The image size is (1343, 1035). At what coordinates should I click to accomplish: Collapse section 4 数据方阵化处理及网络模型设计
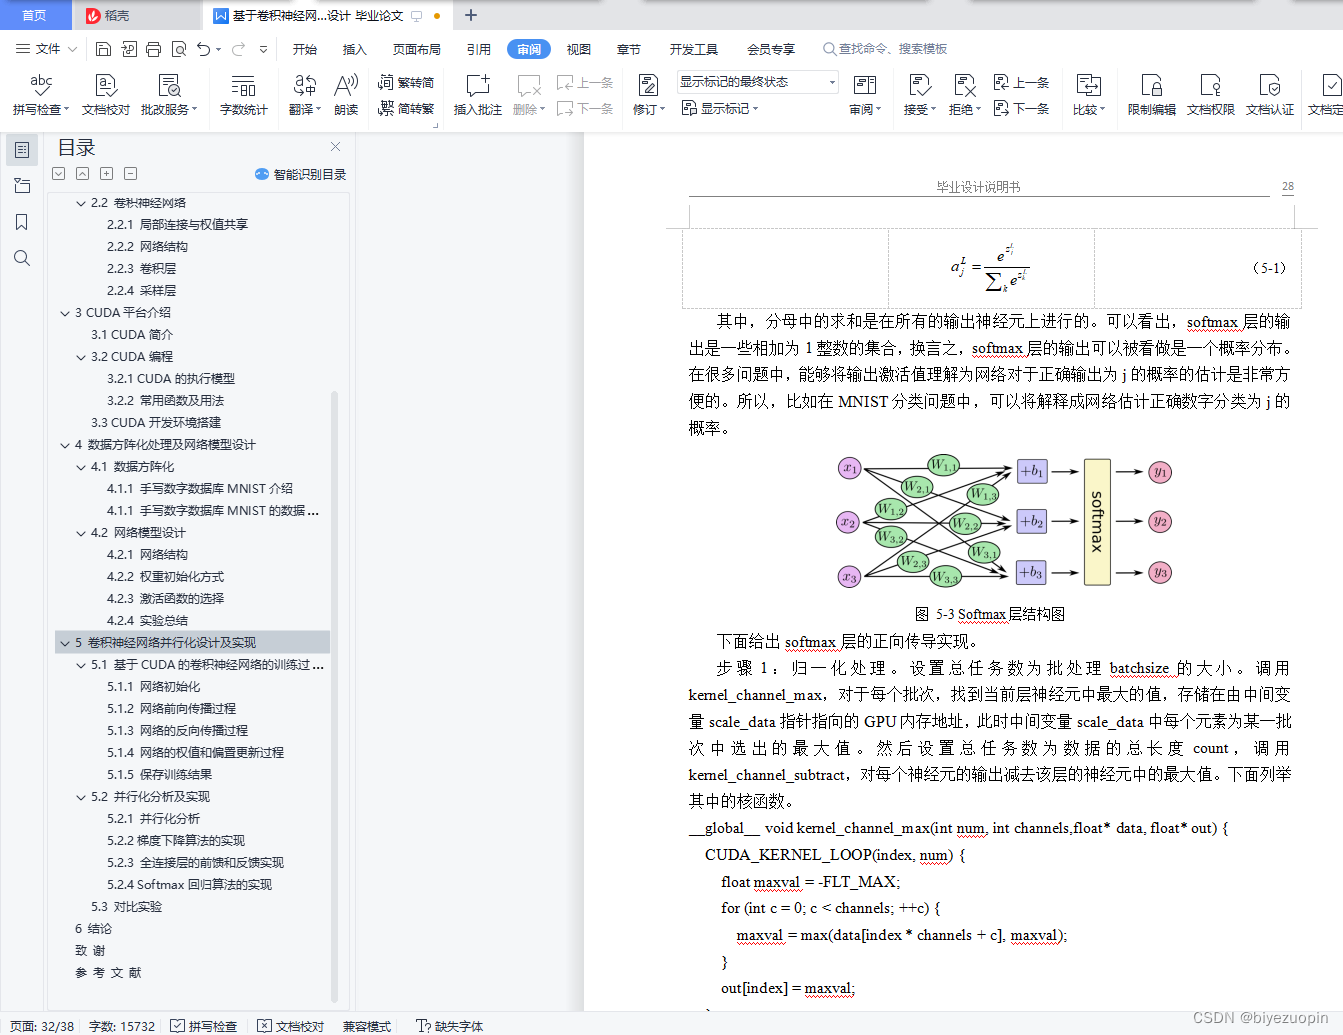(x=65, y=445)
